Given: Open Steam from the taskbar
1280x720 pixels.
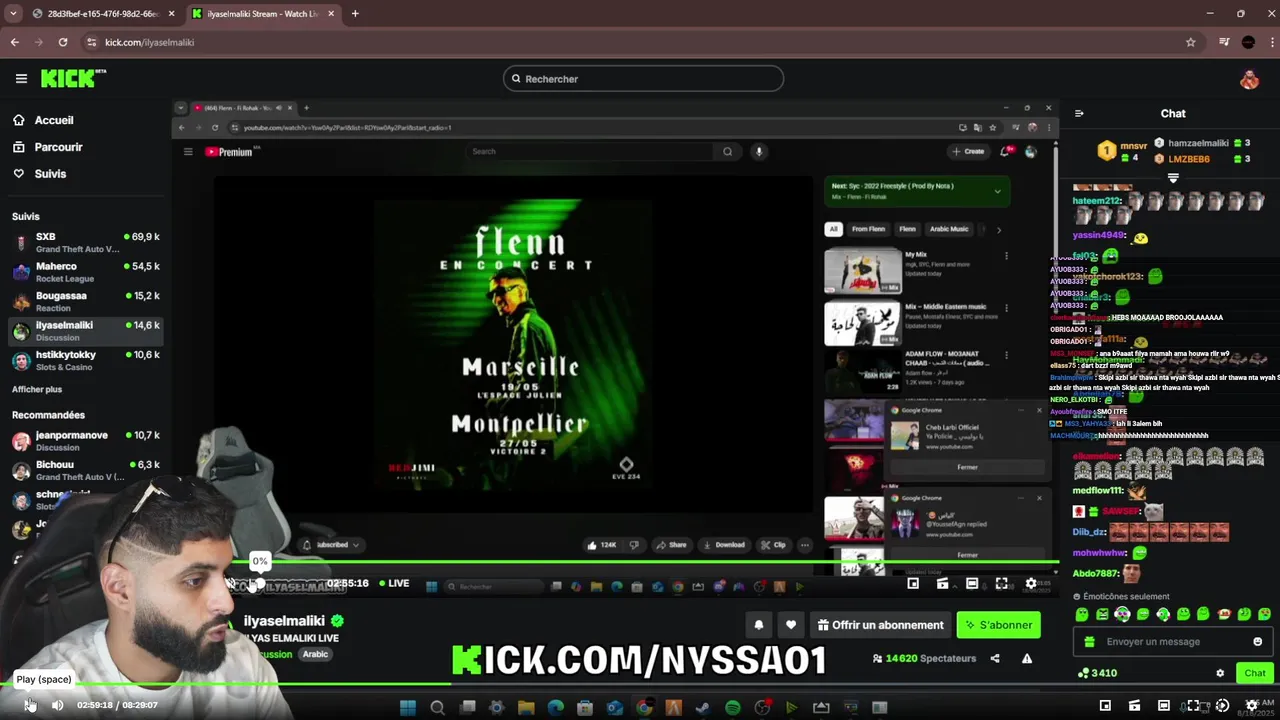Looking at the screenshot, I should coord(703,707).
